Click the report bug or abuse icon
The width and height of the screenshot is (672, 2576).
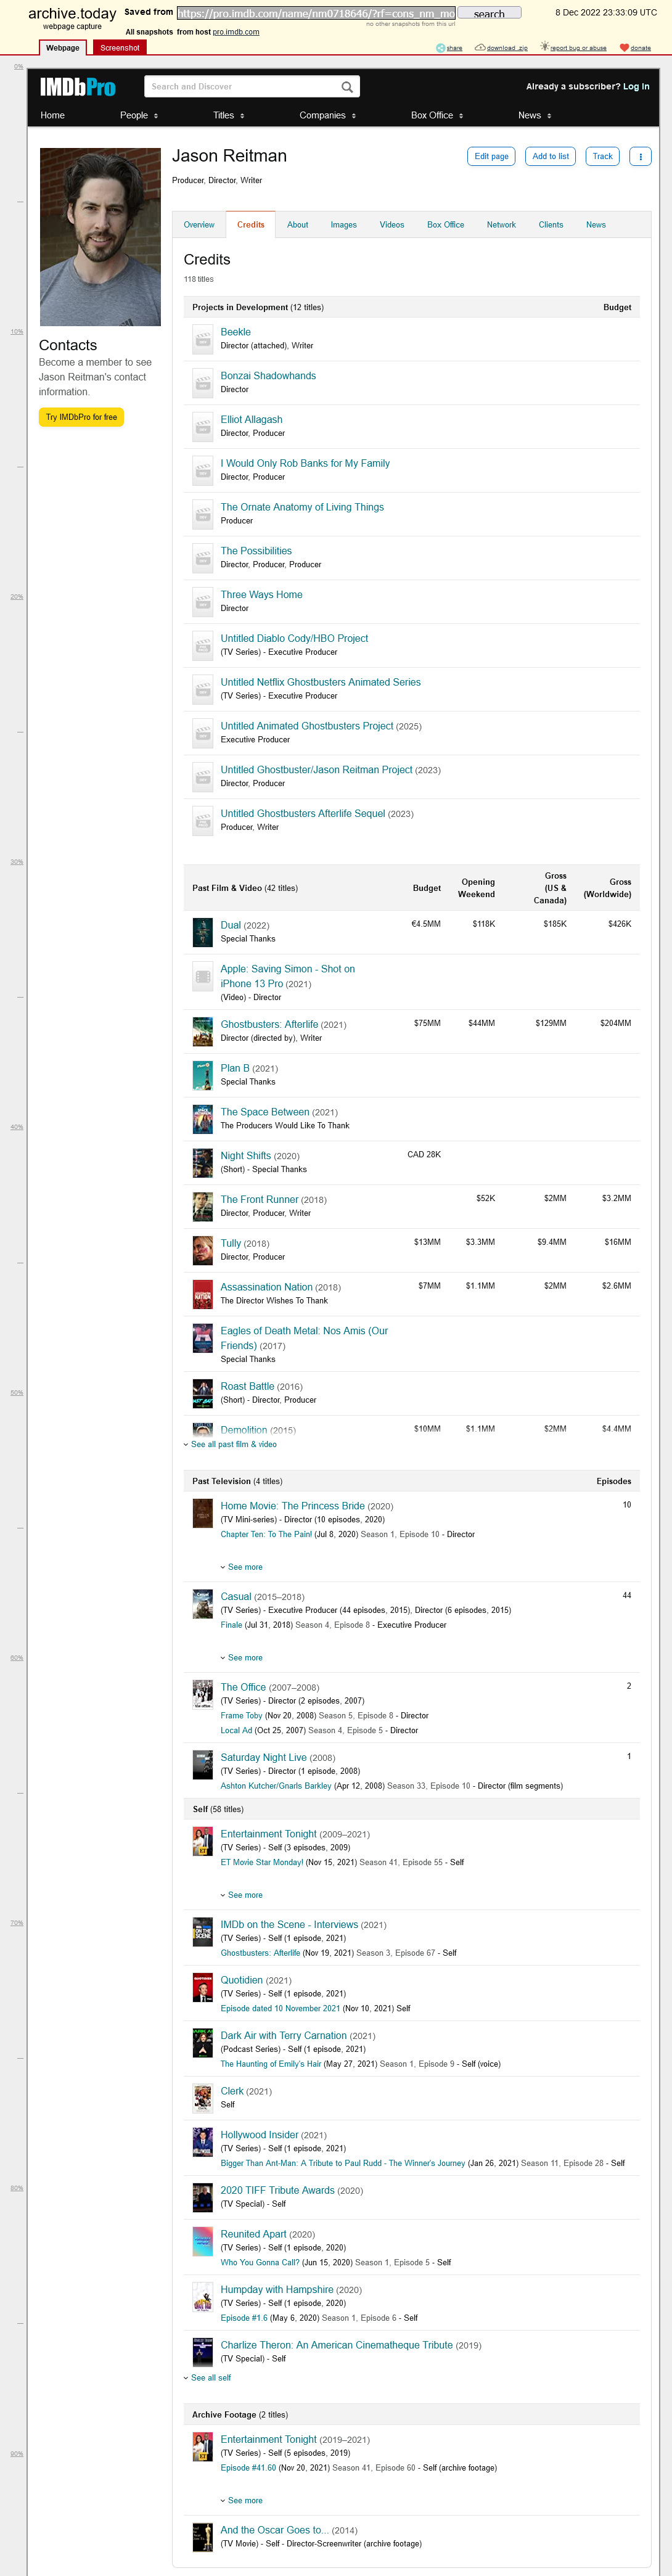coord(544,47)
